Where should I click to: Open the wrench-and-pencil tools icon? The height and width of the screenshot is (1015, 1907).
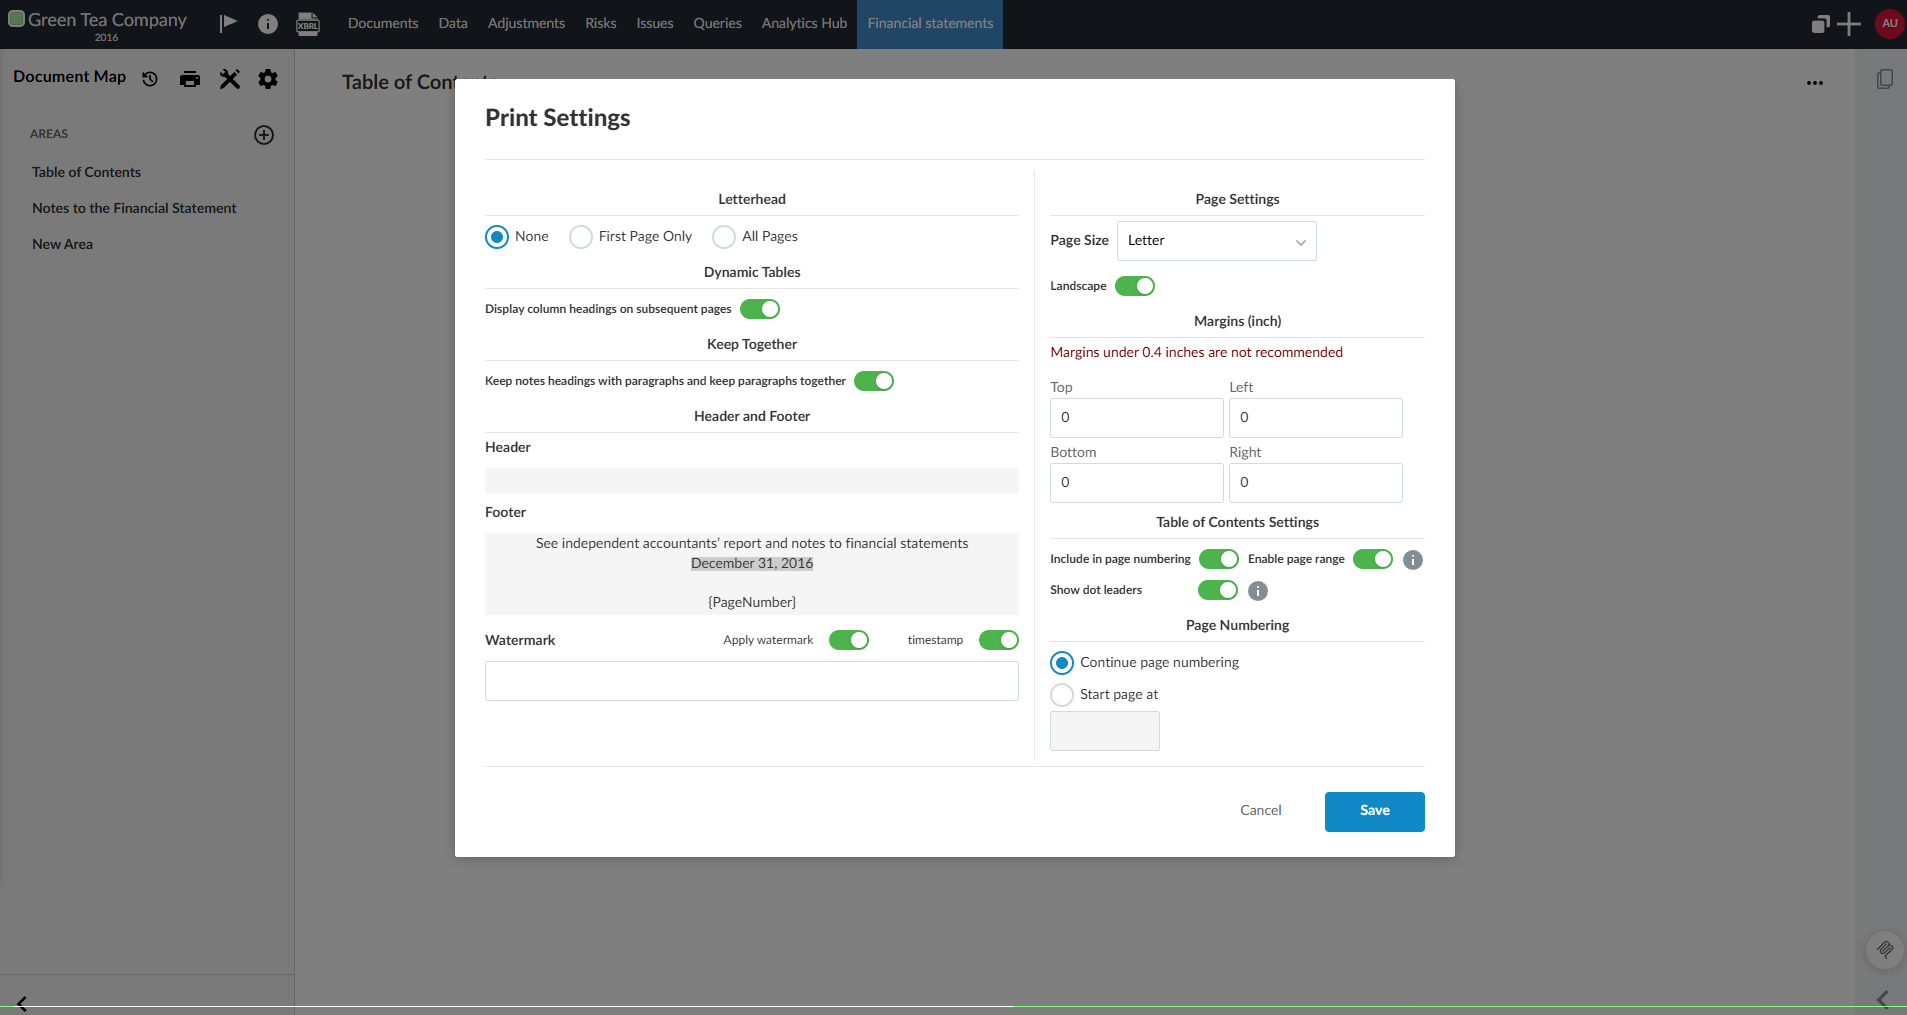(229, 79)
